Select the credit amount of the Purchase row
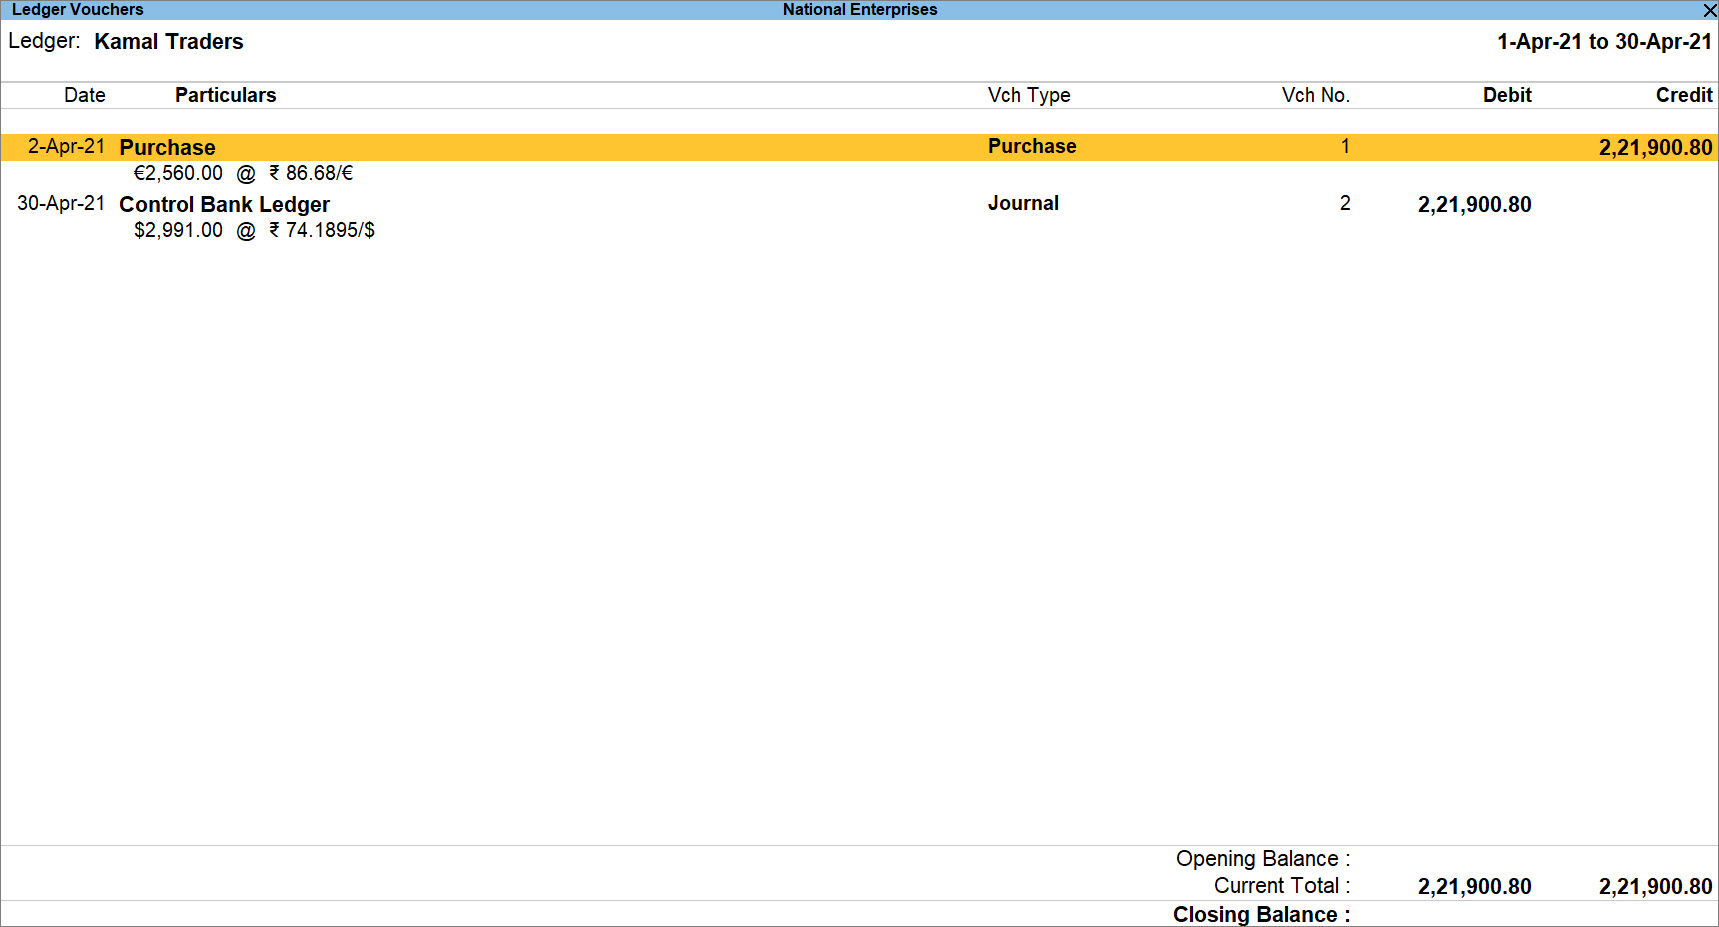Image resolution: width=1719 pixels, height=927 pixels. [x=1655, y=148]
